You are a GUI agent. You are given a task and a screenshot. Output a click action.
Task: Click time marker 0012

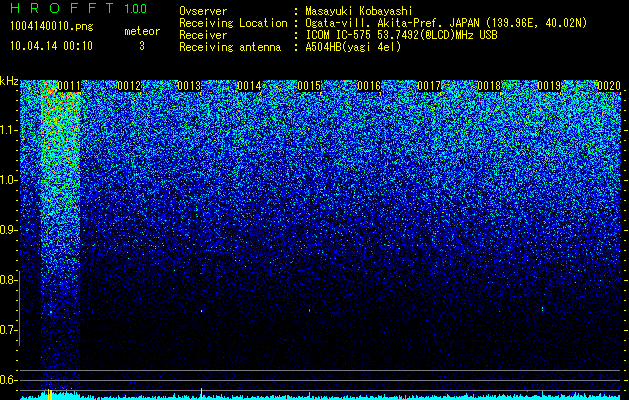click(129, 86)
